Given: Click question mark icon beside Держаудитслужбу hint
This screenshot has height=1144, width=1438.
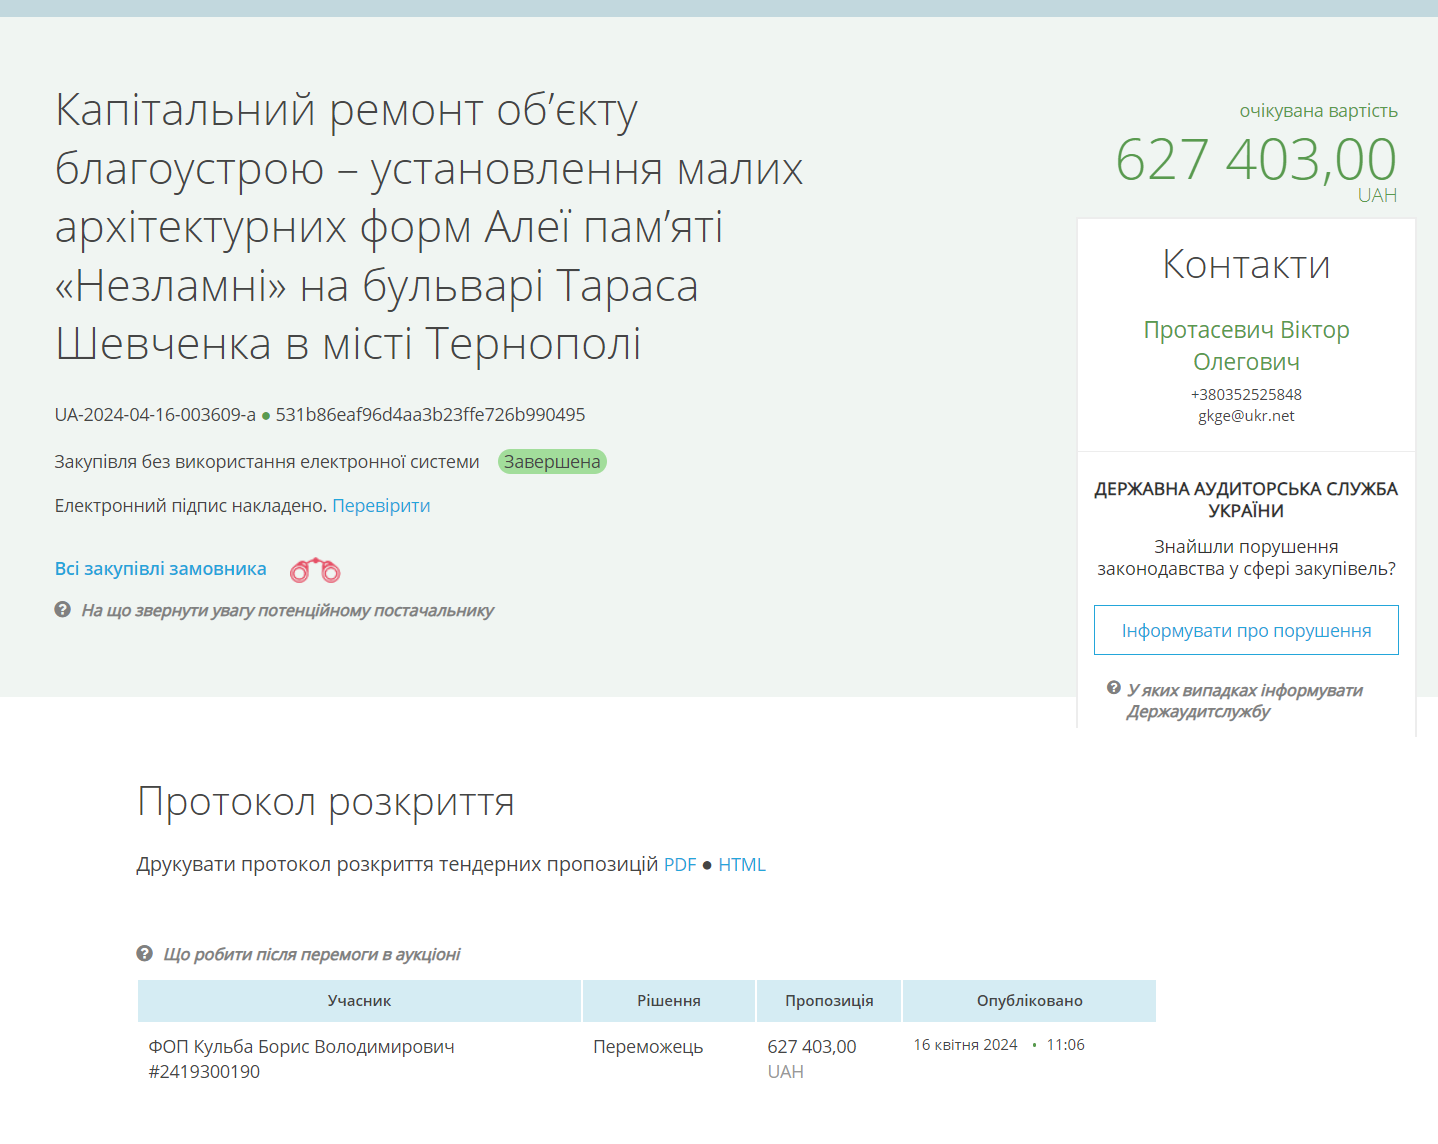Looking at the screenshot, I should 1113,688.
